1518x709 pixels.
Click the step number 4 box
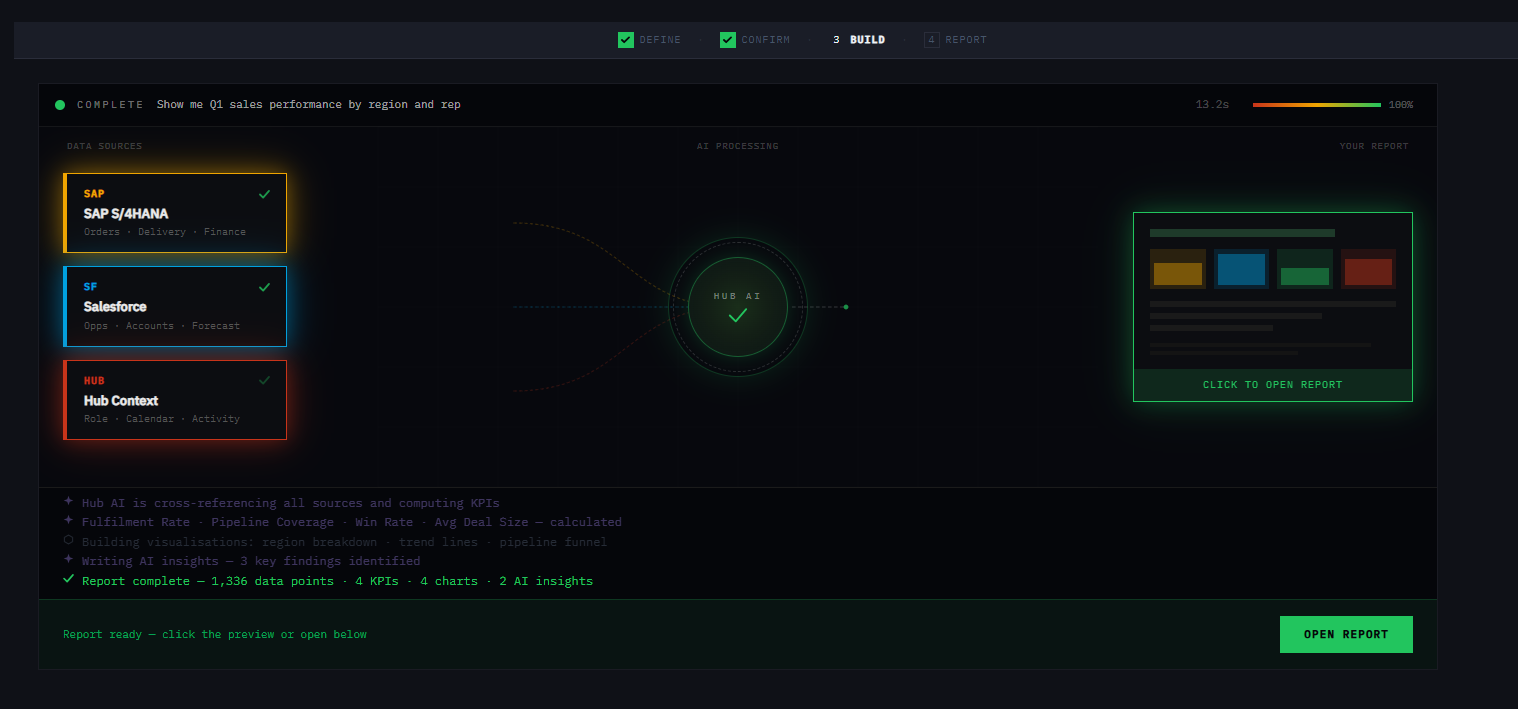point(932,40)
